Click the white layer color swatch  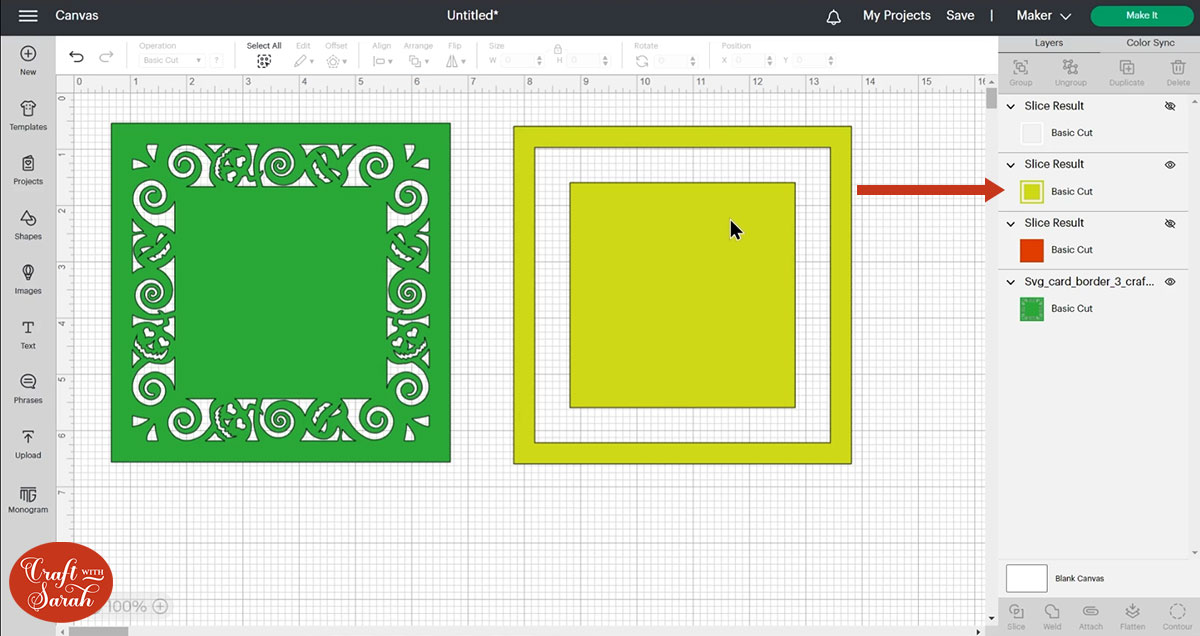(x=1032, y=133)
